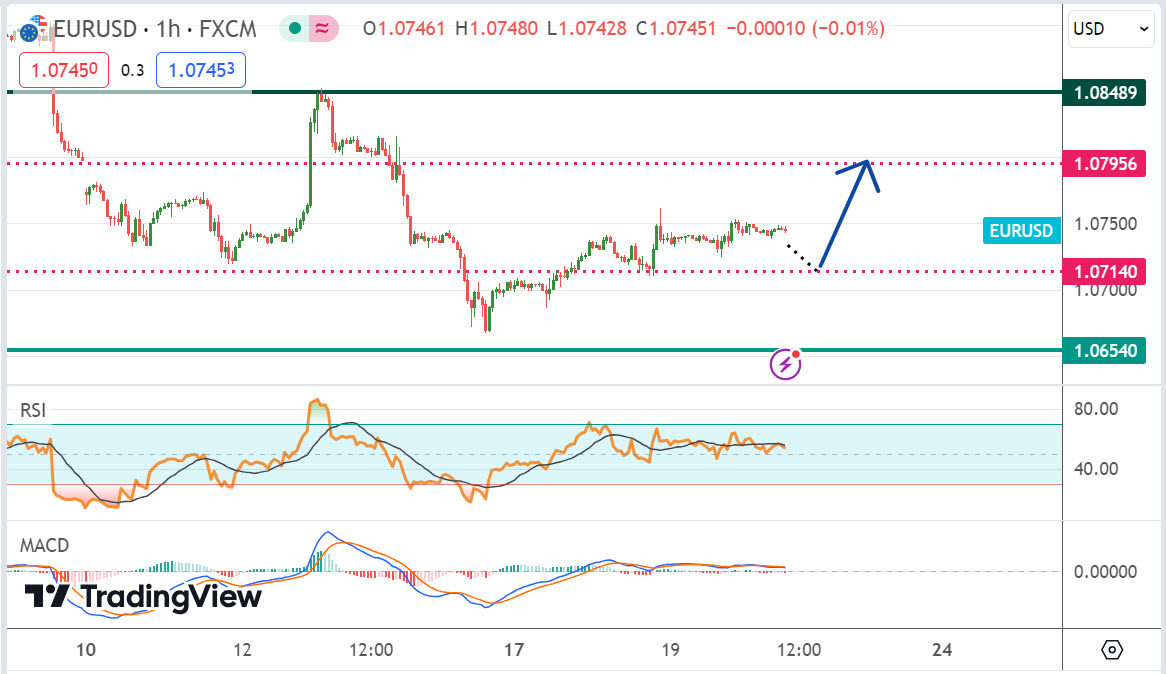Toggle the green market status dot
Image resolution: width=1166 pixels, height=674 pixels.
[294, 29]
